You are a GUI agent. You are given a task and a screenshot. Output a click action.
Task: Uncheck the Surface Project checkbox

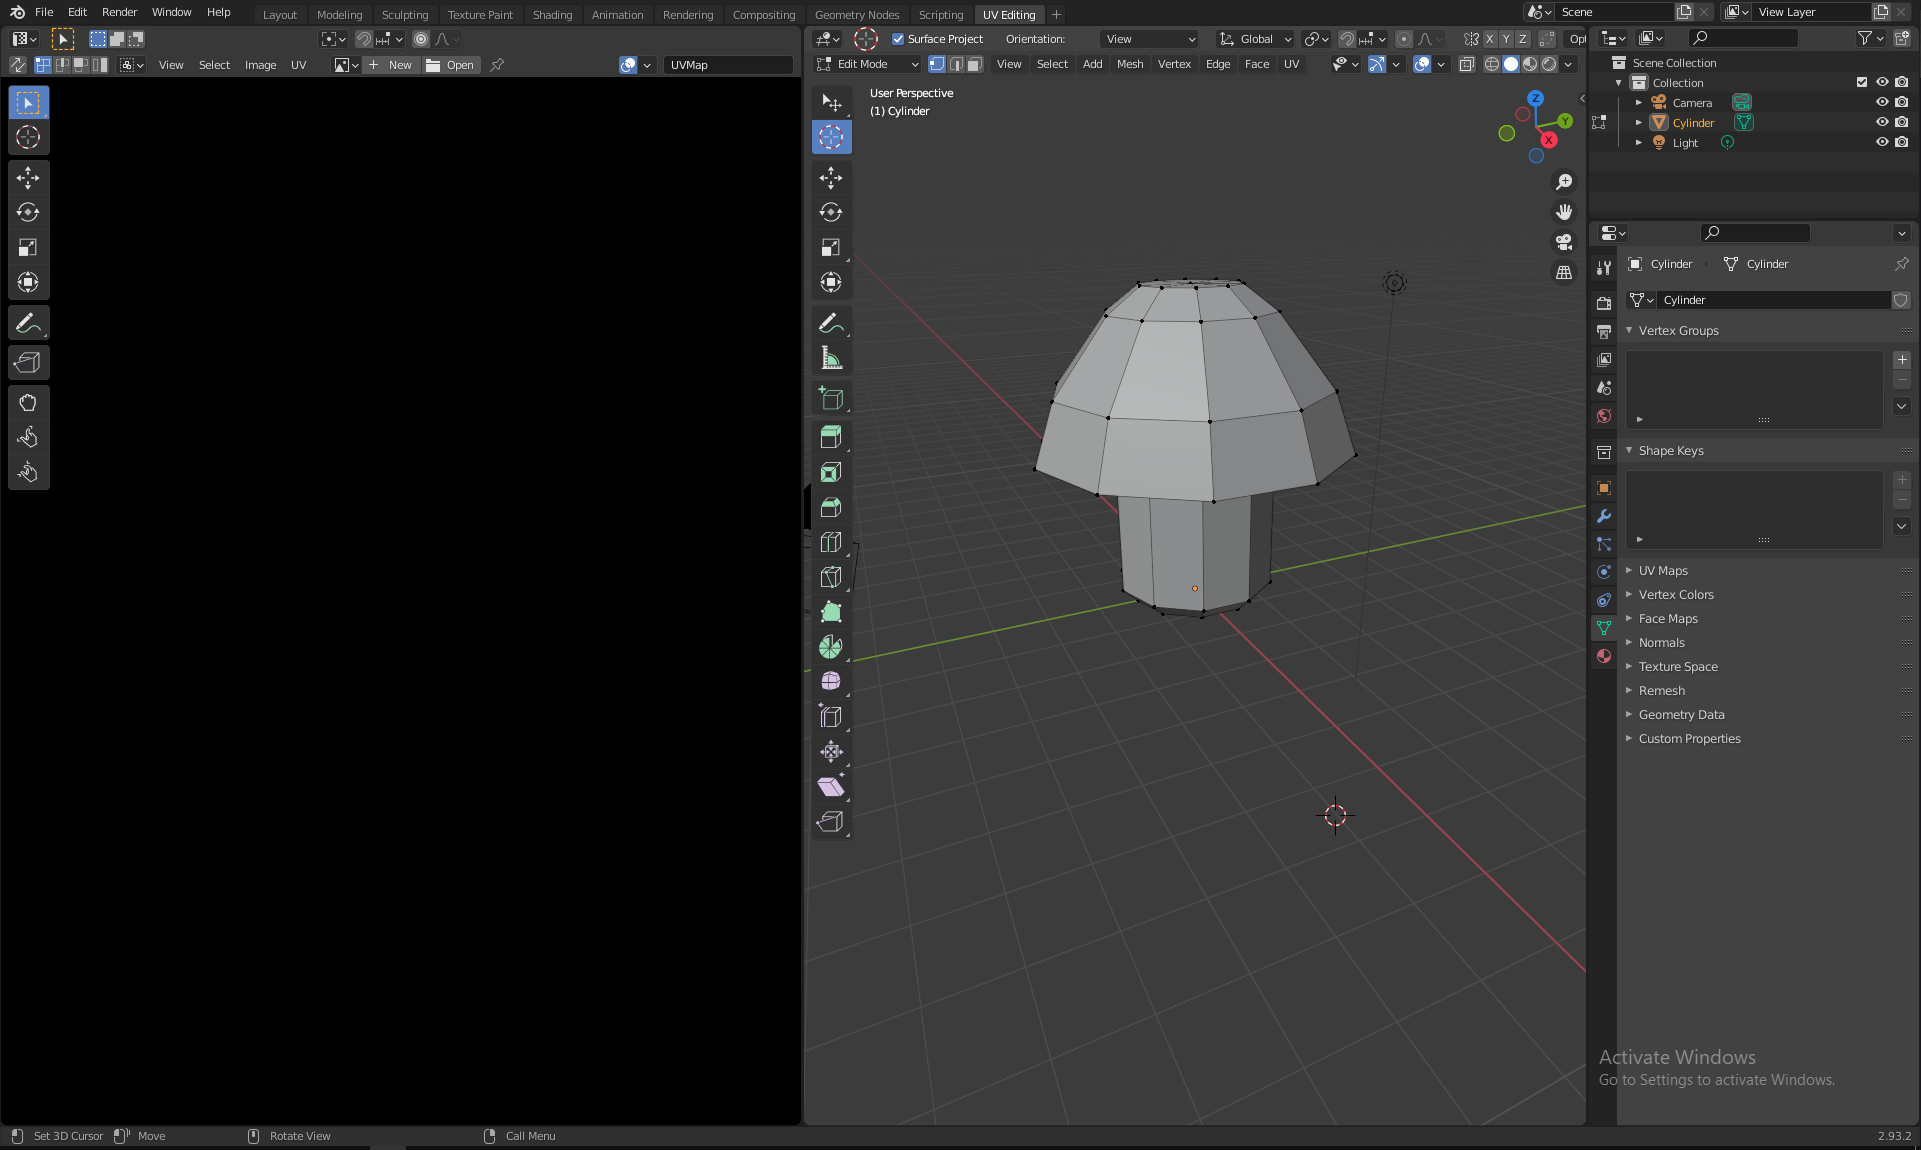(x=898, y=39)
